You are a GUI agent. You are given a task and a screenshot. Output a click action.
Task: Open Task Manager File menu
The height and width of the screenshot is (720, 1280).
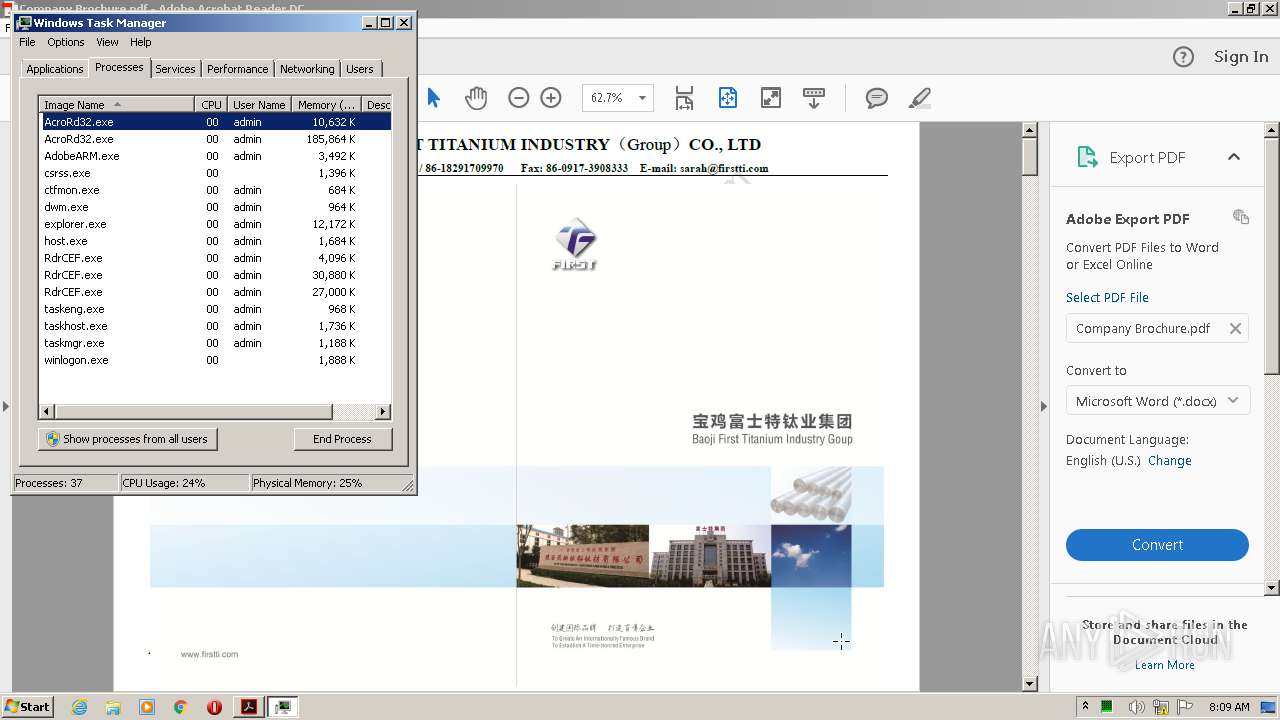point(27,42)
